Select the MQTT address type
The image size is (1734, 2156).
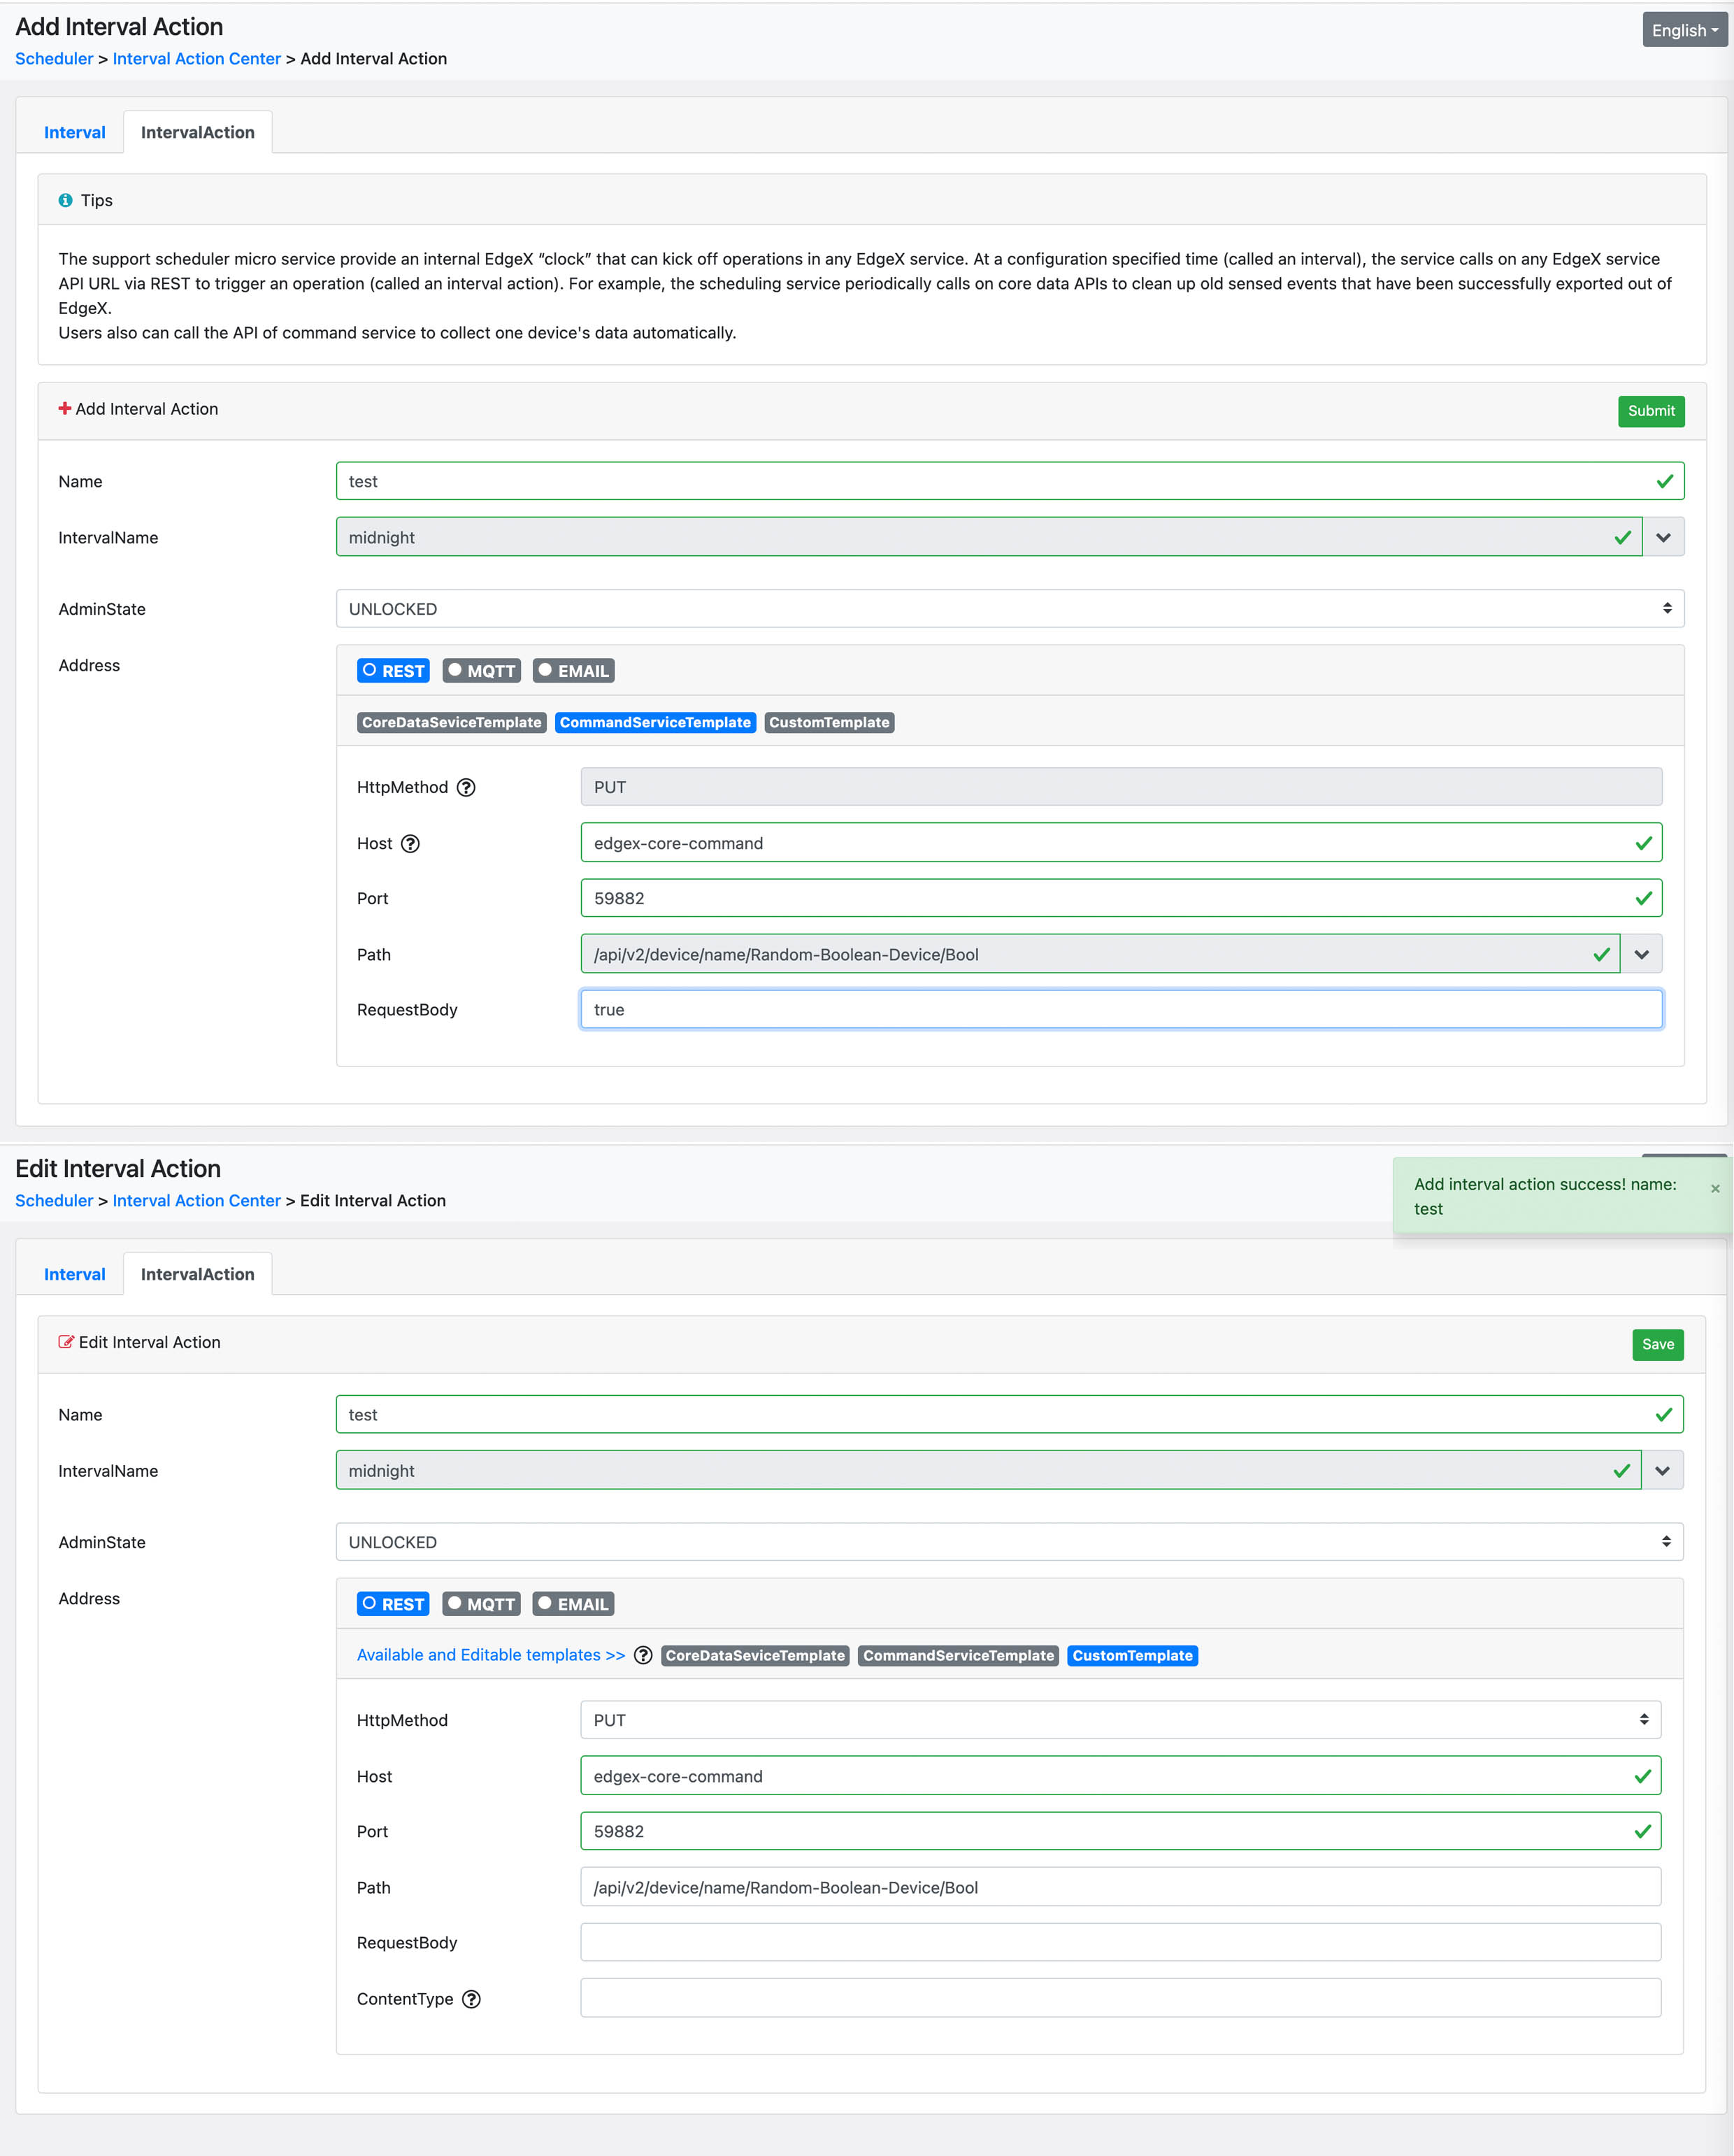point(481,670)
